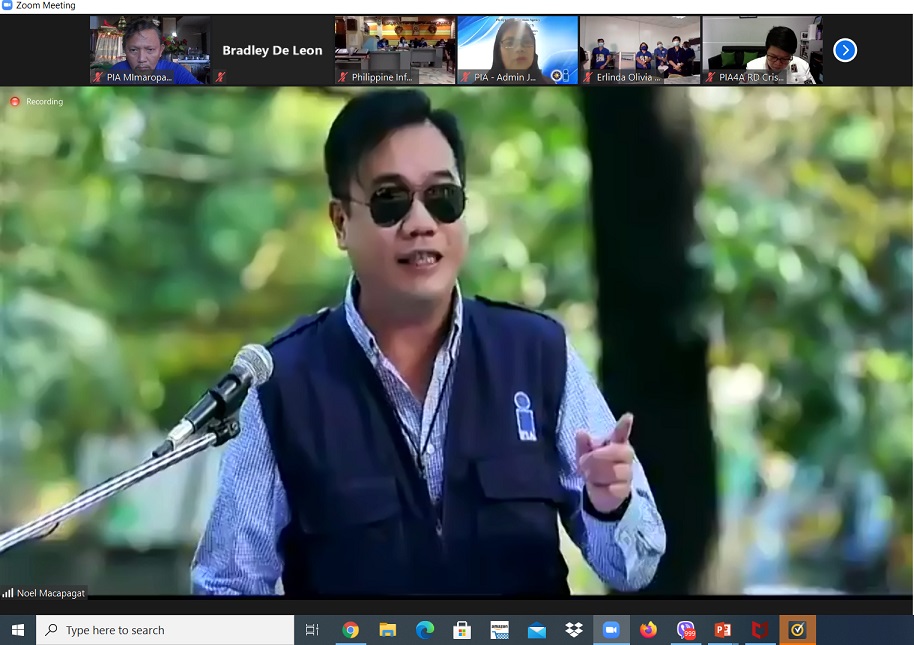This screenshot has height=645, width=914.
Task: Click the PIA - Admin participant thumbnail
Action: [517, 50]
